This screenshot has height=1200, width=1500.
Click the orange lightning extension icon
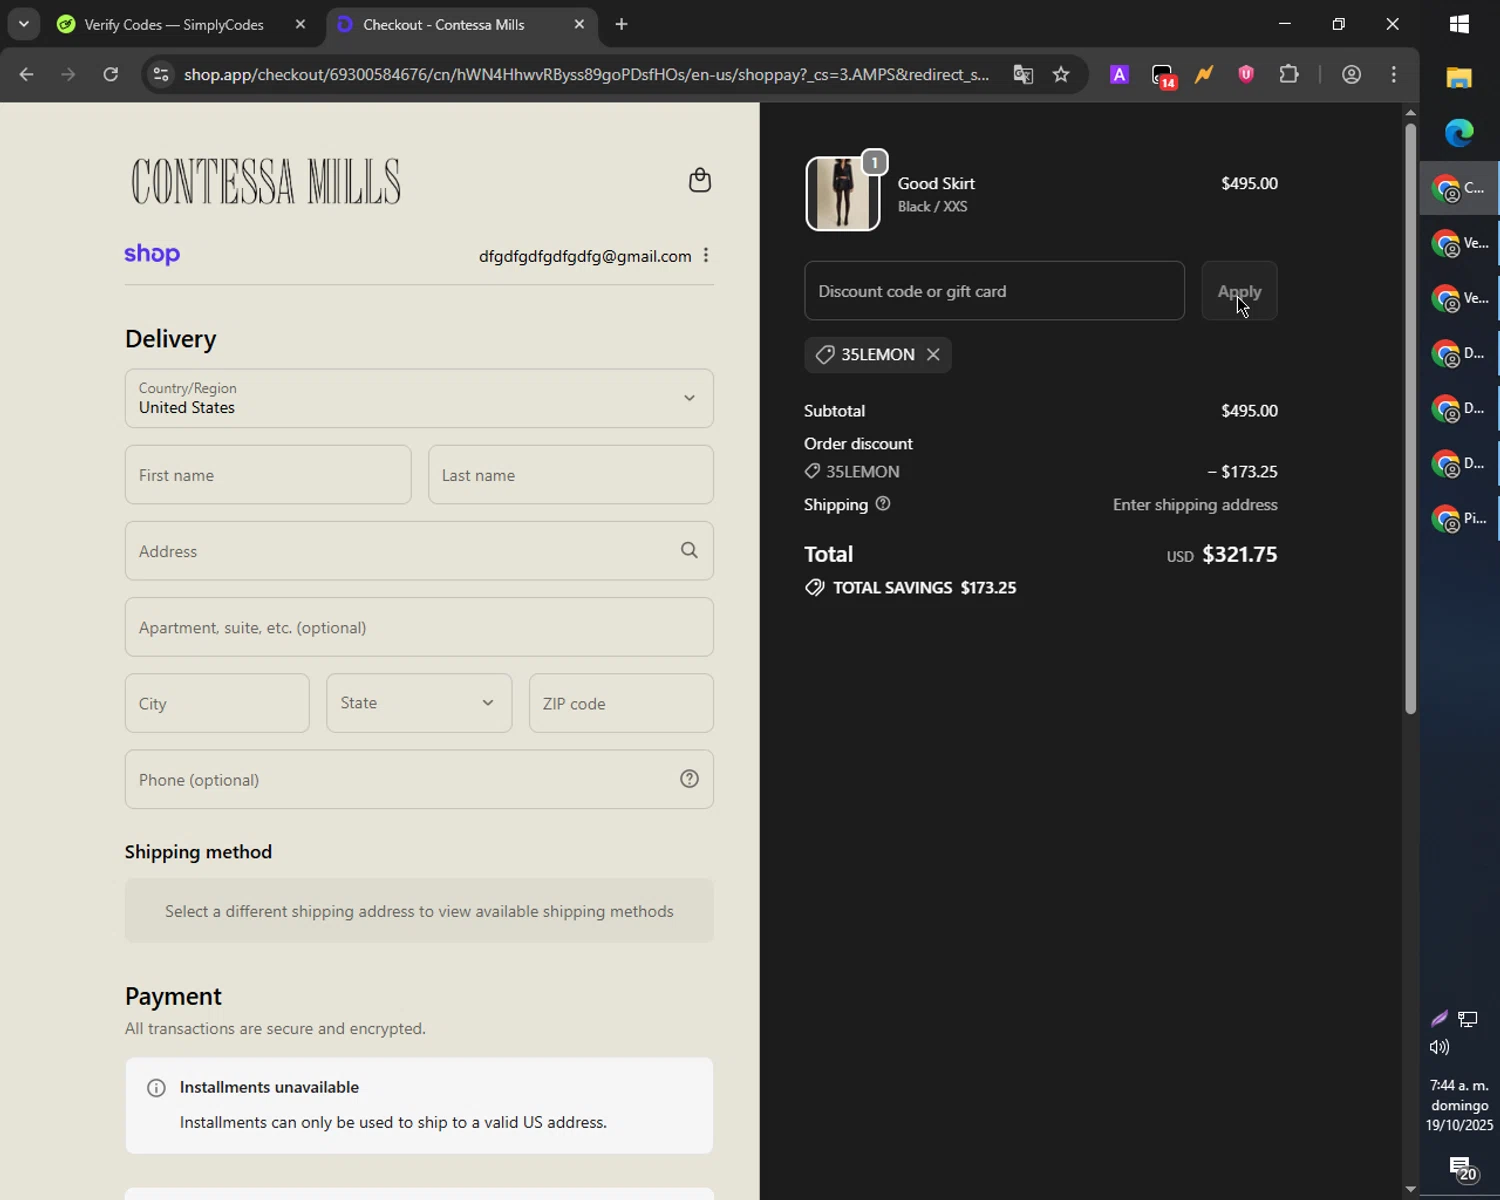coord(1204,74)
